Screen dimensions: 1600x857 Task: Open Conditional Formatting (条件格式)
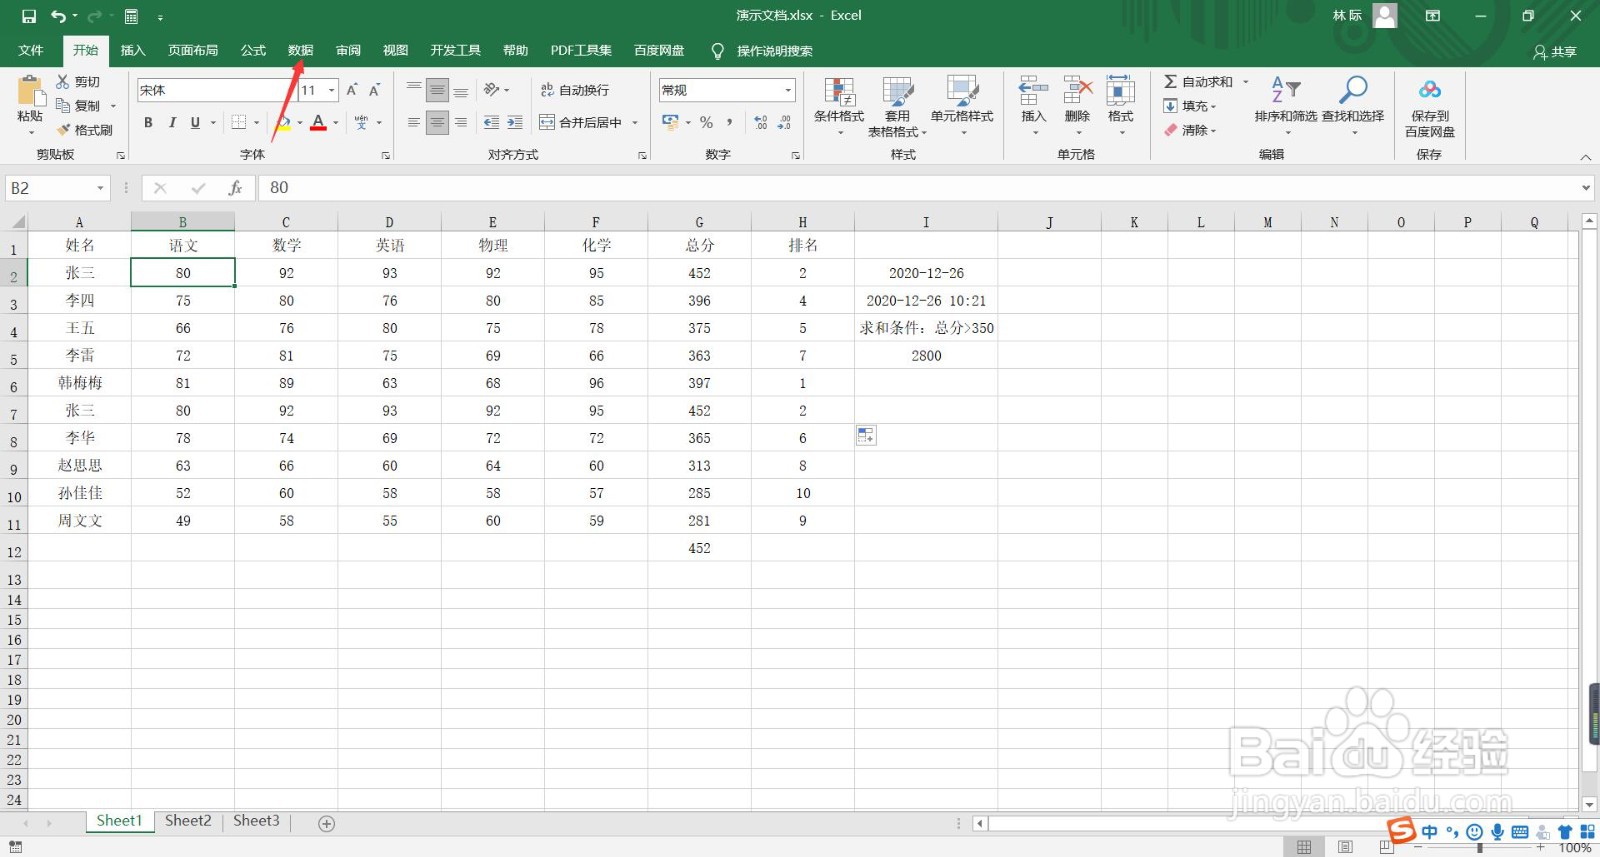click(x=839, y=106)
